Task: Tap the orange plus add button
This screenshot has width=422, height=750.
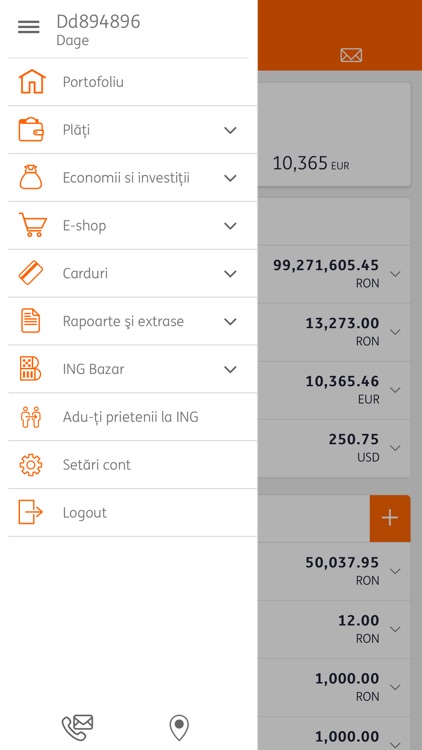Action: click(390, 518)
